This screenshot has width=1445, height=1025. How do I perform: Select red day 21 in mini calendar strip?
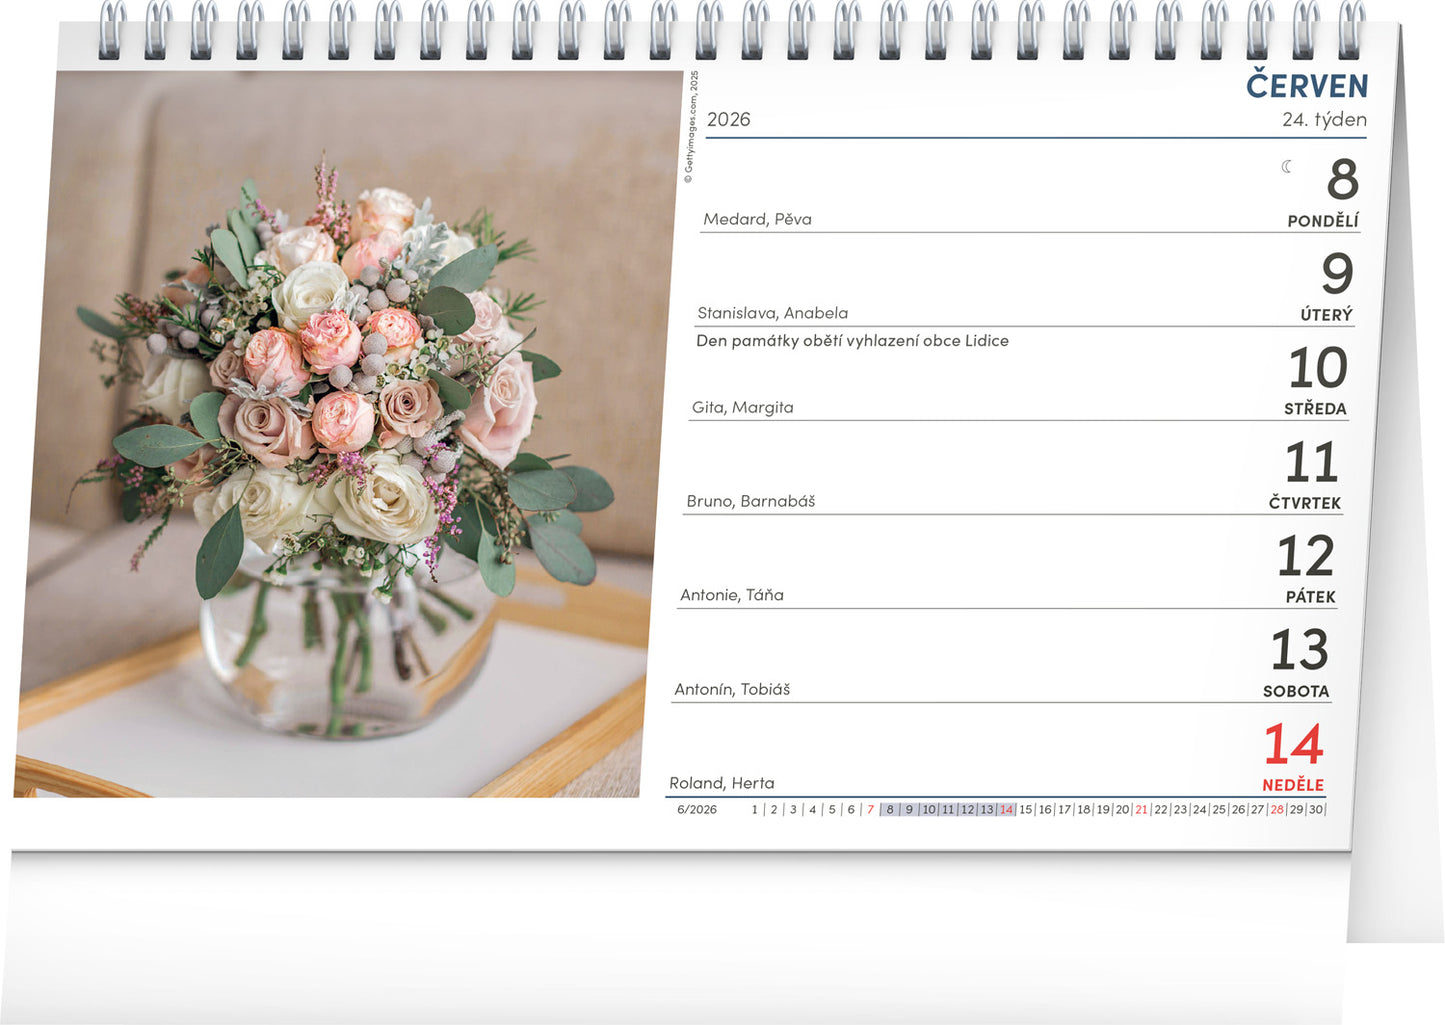tap(1141, 810)
